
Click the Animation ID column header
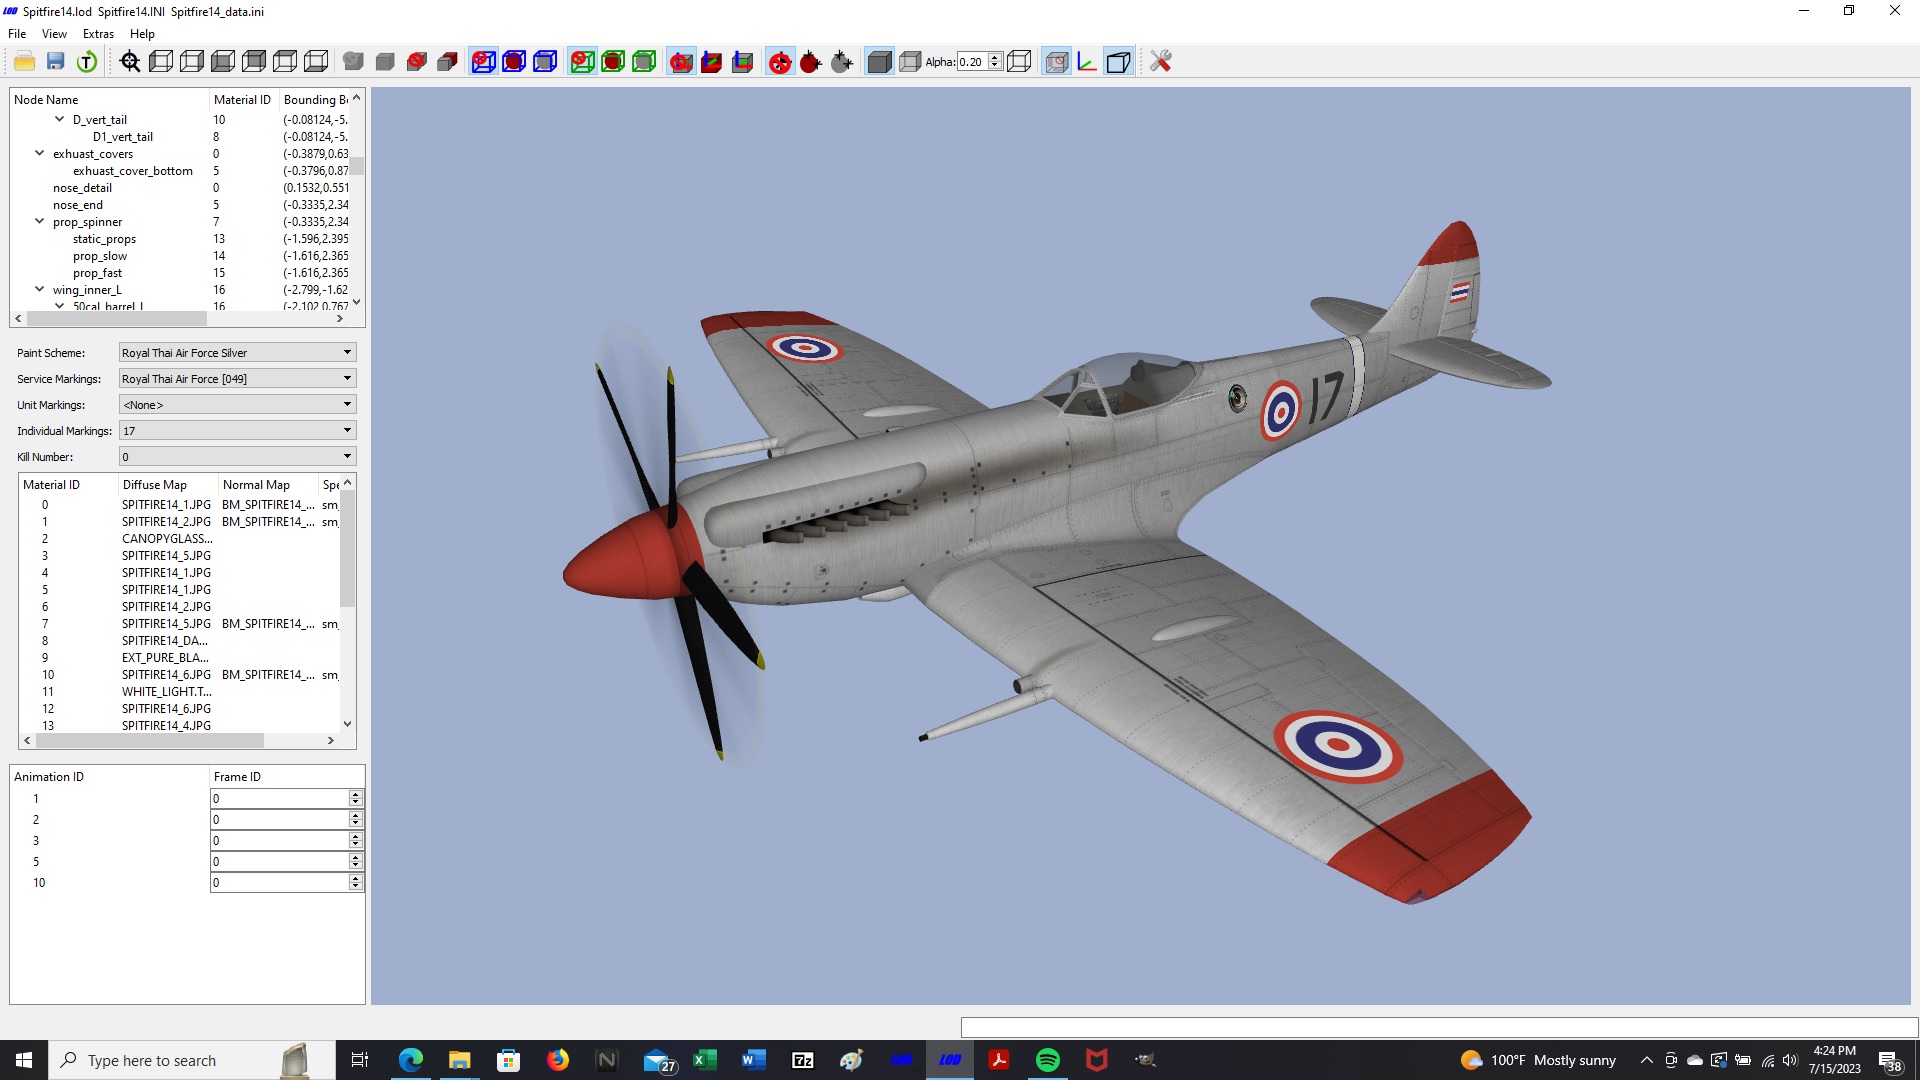109,777
